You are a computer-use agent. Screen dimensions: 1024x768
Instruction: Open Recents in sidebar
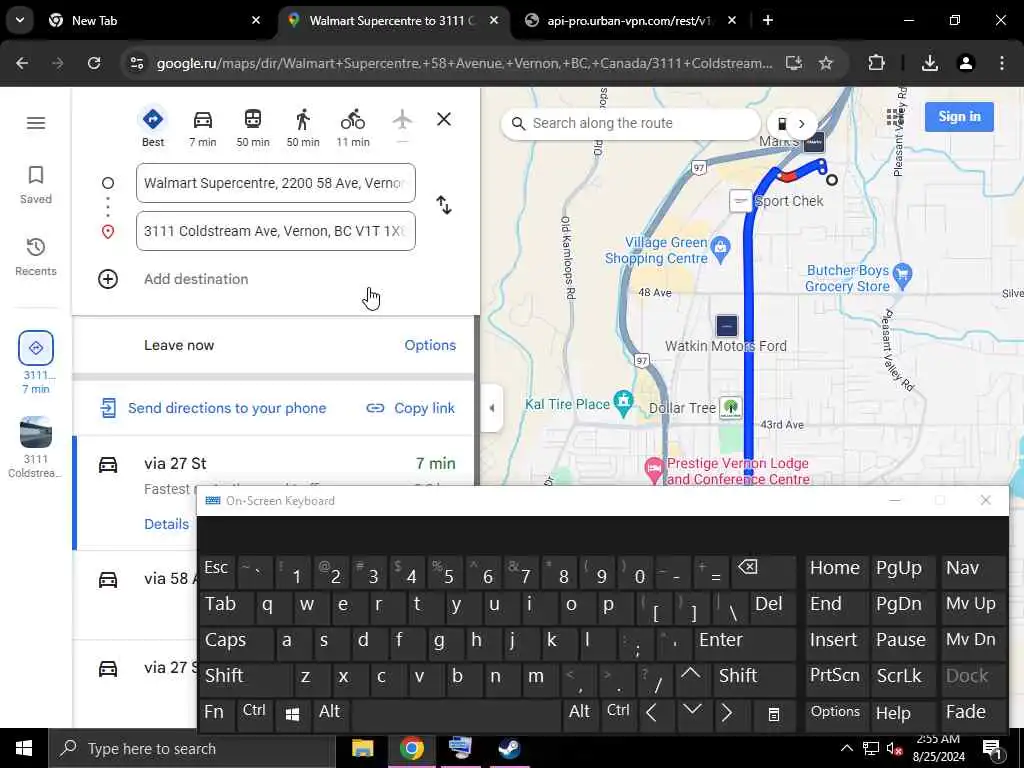(x=36, y=257)
